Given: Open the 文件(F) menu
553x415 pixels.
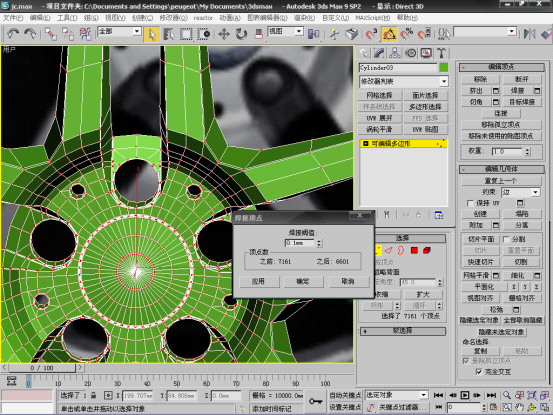Looking at the screenshot, I should click(x=13, y=18).
